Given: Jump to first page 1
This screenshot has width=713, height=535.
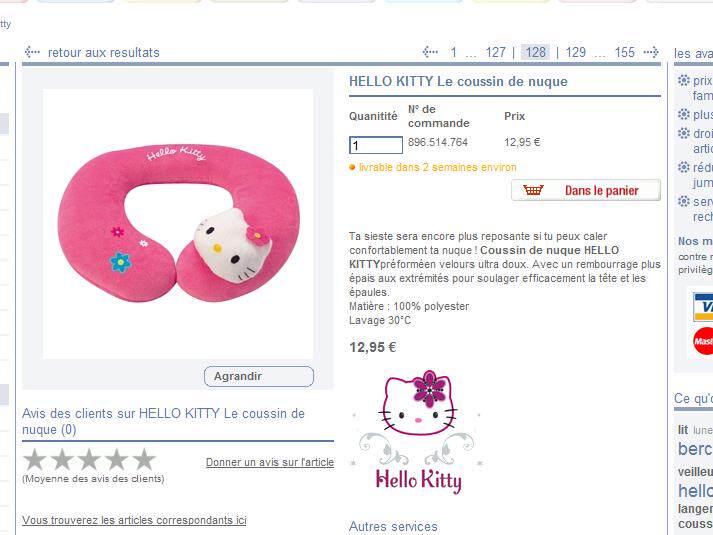Looking at the screenshot, I should (x=453, y=52).
